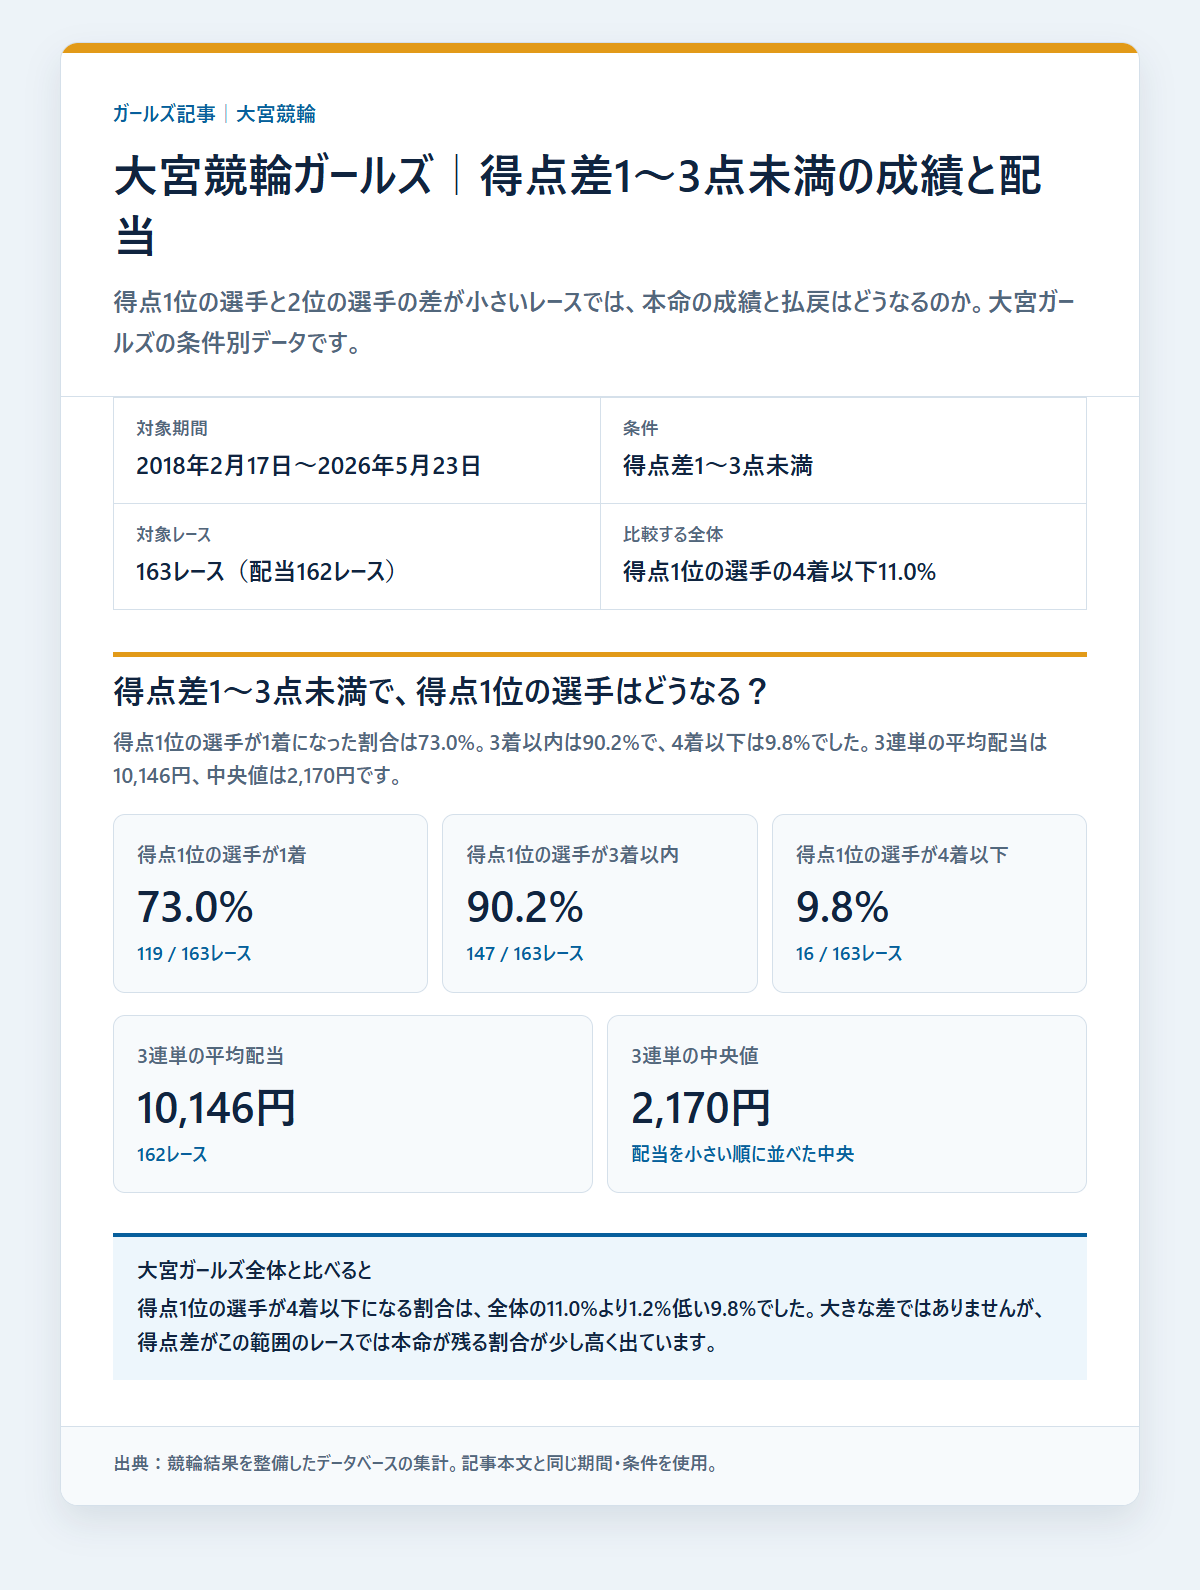The image size is (1200, 1590).
Task: Click the 90.2% statistic
Action: (525, 907)
